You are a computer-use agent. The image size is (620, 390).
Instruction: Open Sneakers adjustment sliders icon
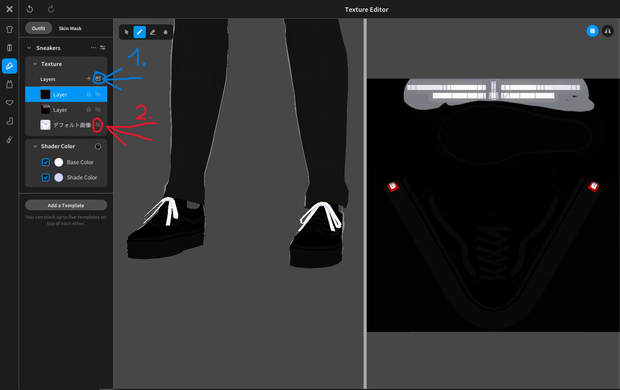coord(103,47)
